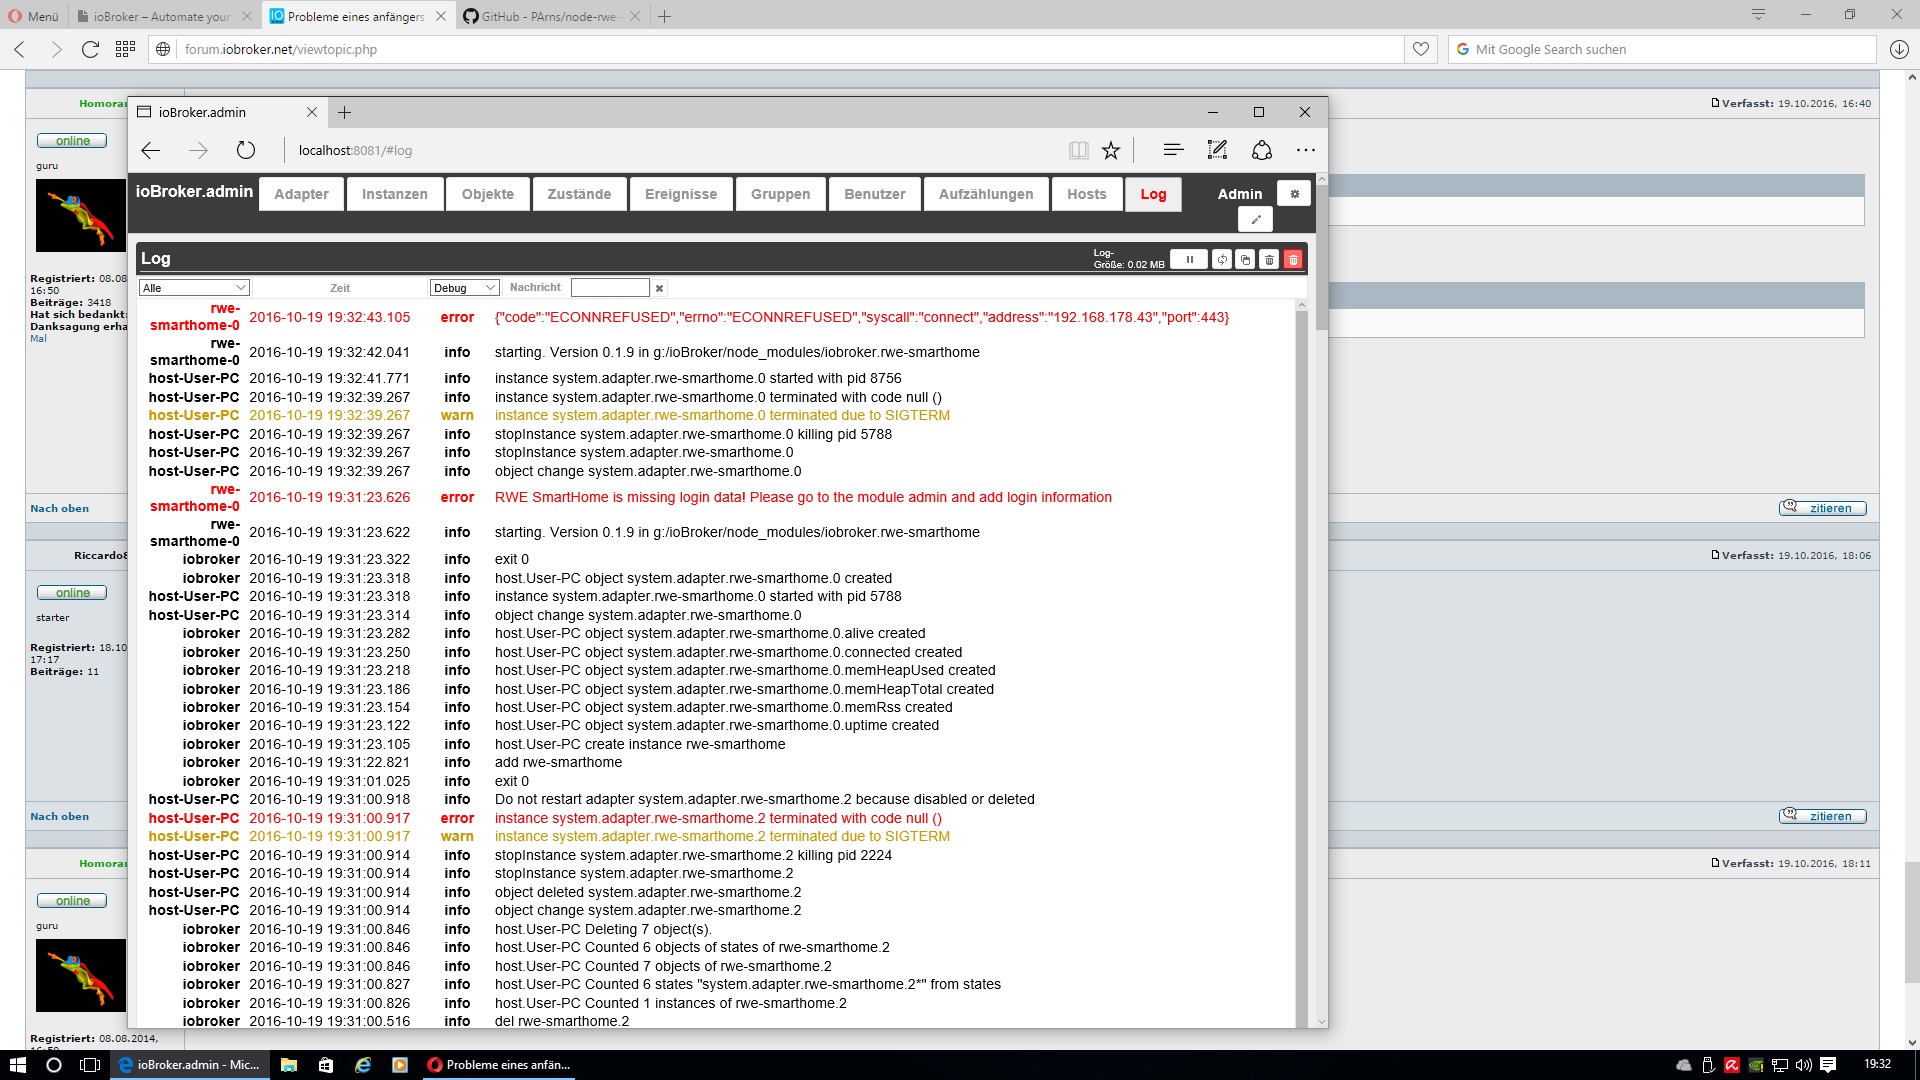
Task: Click the first forum 'zitieren' button
Action: pos(1822,508)
